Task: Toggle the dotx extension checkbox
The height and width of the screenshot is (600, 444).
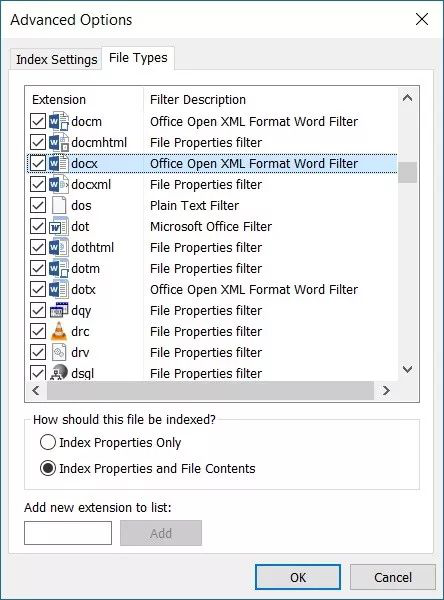Action: point(38,290)
